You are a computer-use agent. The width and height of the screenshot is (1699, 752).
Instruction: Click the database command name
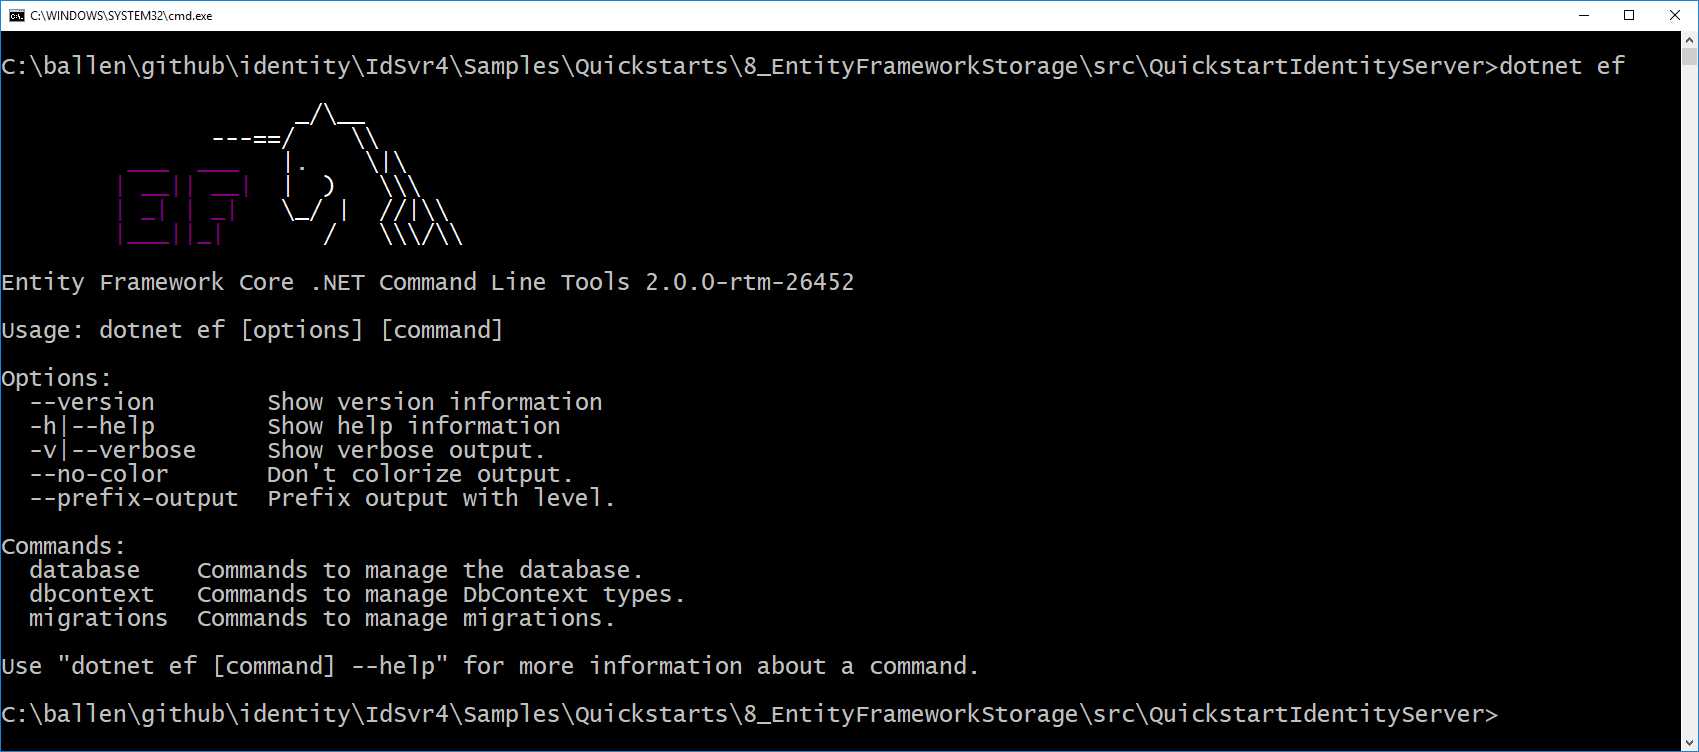tap(85, 570)
